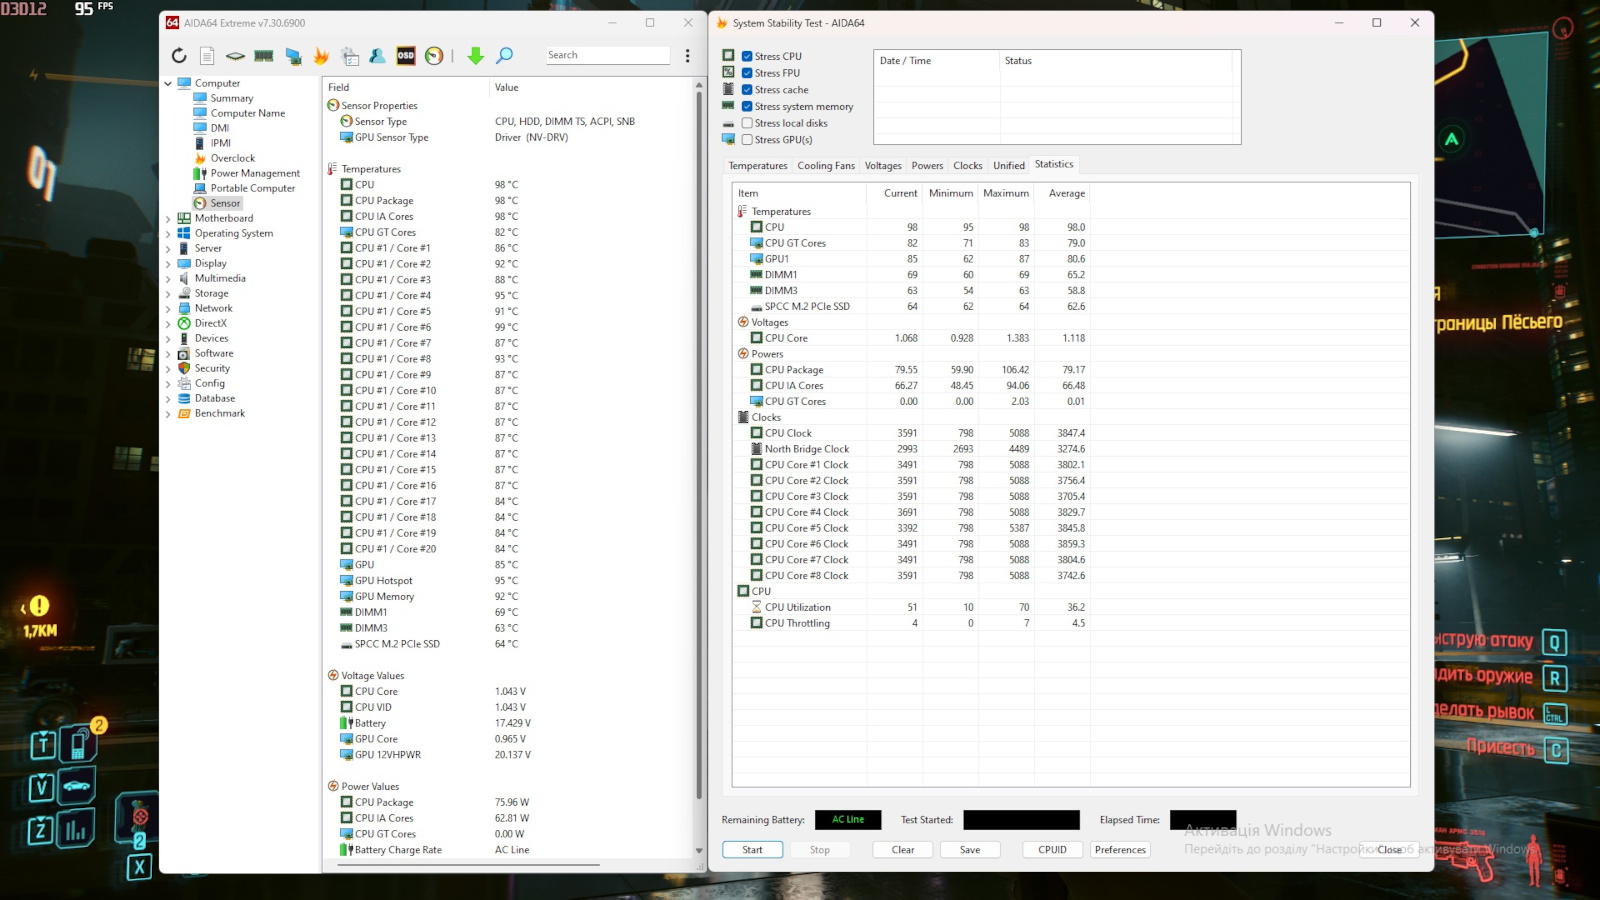
Task: Select the Summary item in the tree
Action: (x=231, y=98)
